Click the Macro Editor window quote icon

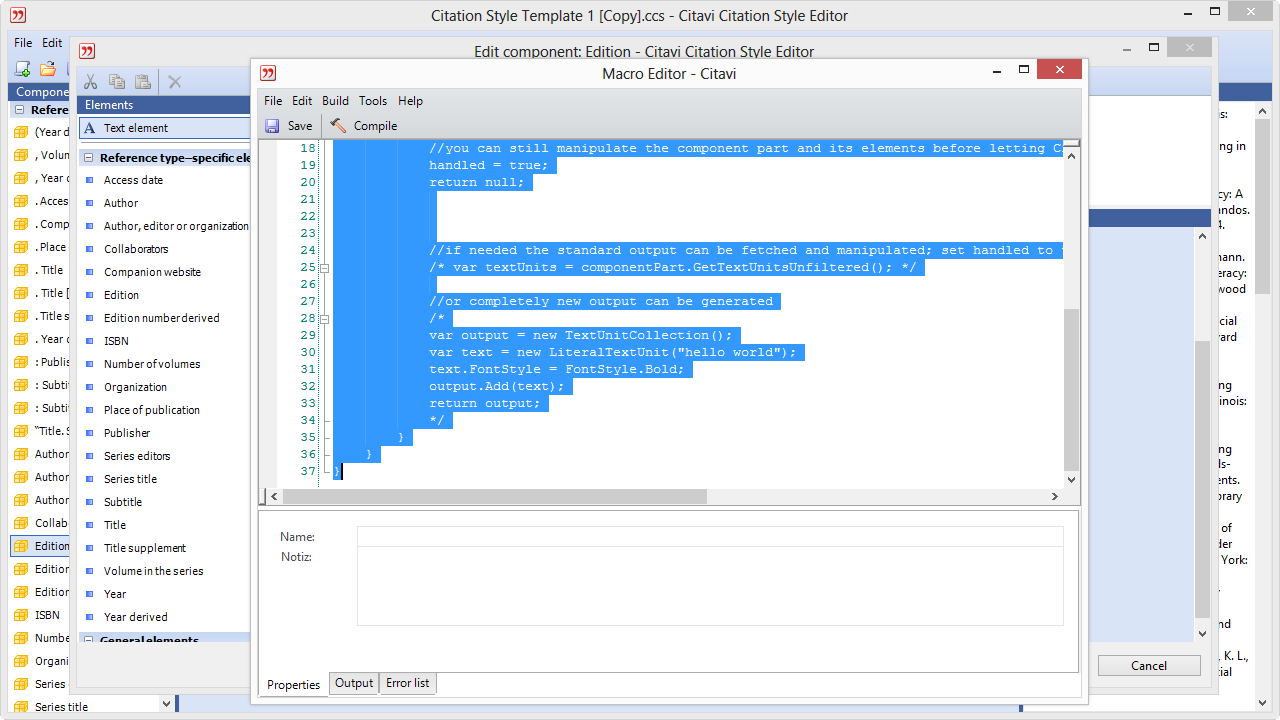[268, 73]
